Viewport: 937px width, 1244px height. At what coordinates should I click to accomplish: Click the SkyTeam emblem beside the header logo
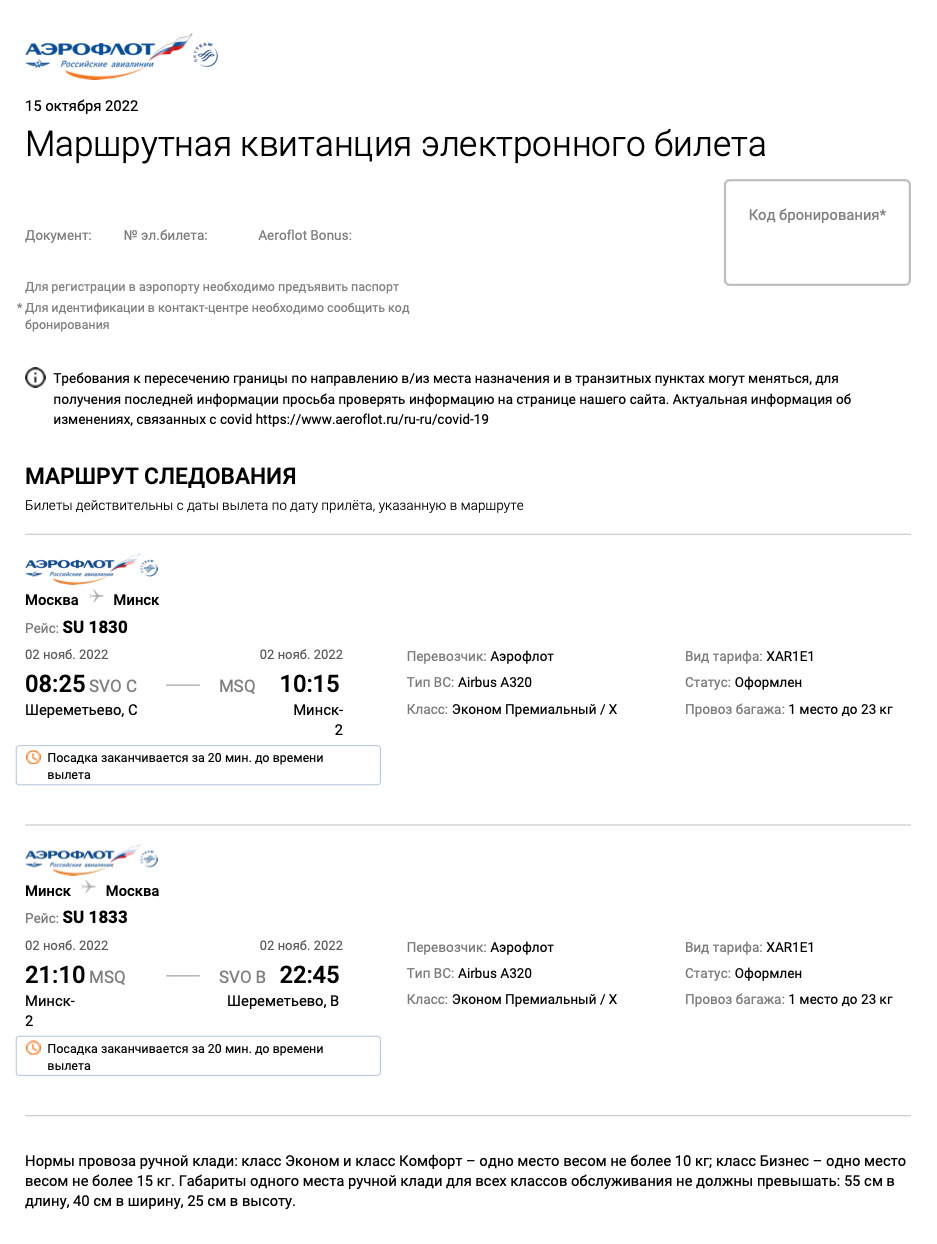[205, 53]
